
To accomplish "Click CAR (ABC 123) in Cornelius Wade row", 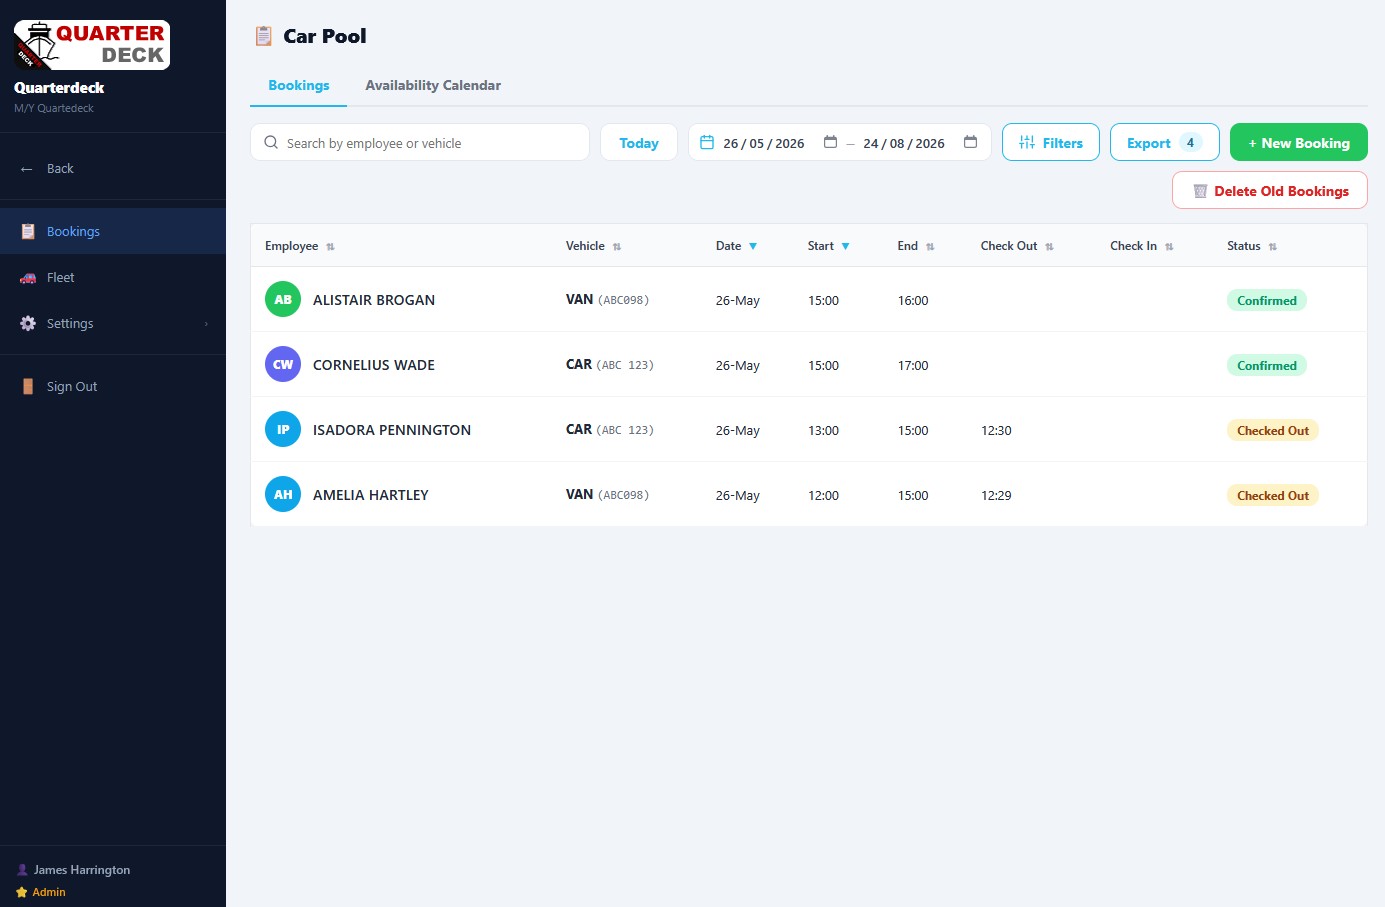I will pyautogui.click(x=610, y=364).
